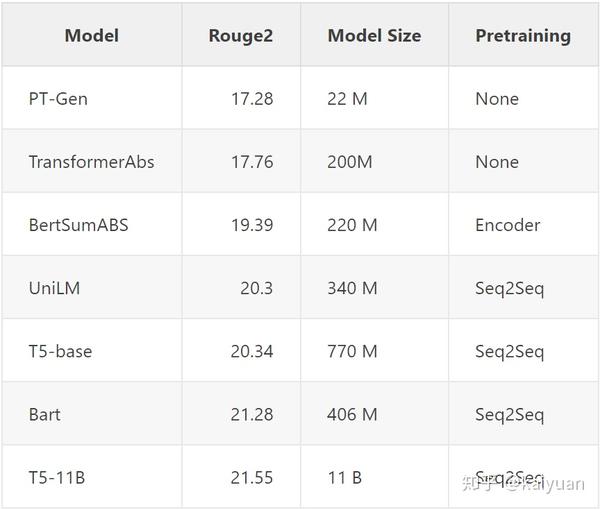Click the Model Size column header
Viewport: 600px width, 510px height.
(x=374, y=36)
